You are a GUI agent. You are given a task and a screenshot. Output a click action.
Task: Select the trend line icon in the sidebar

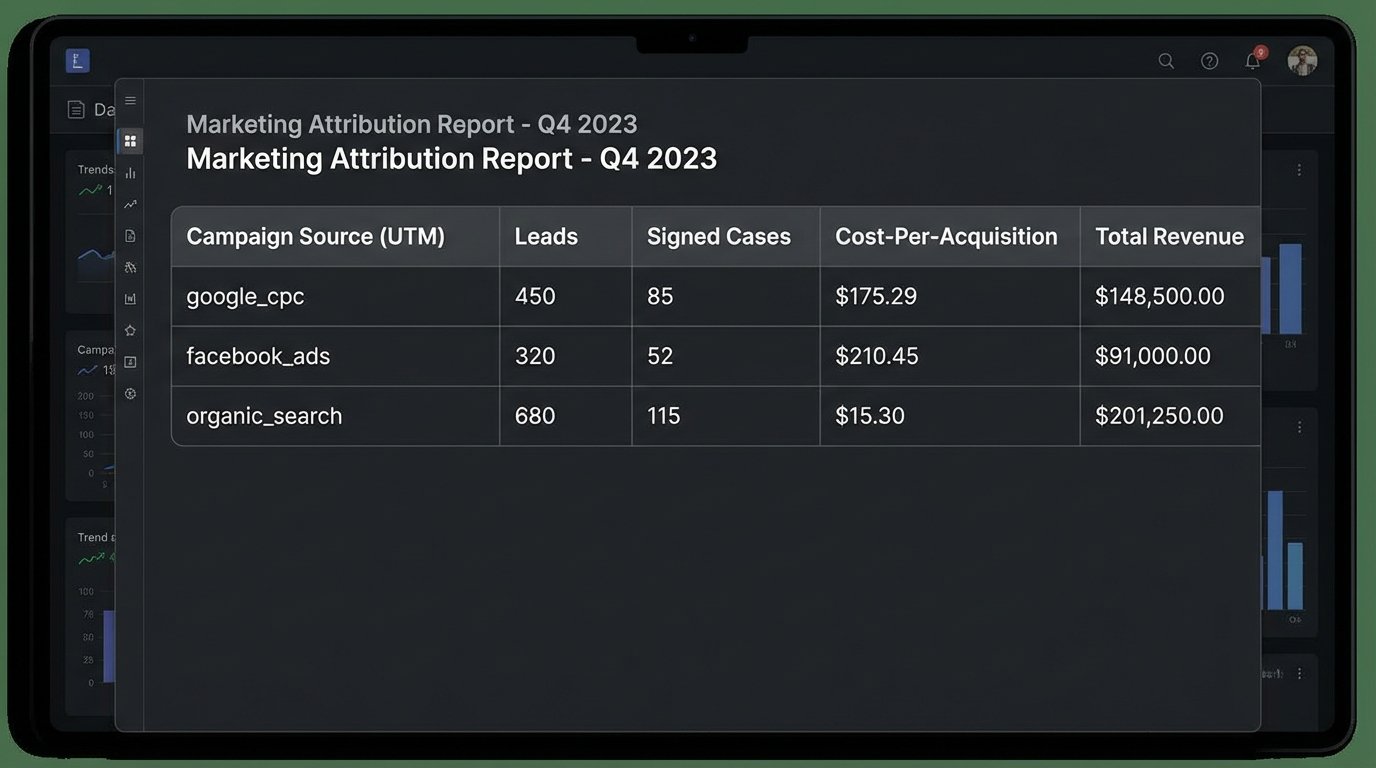tap(130, 203)
